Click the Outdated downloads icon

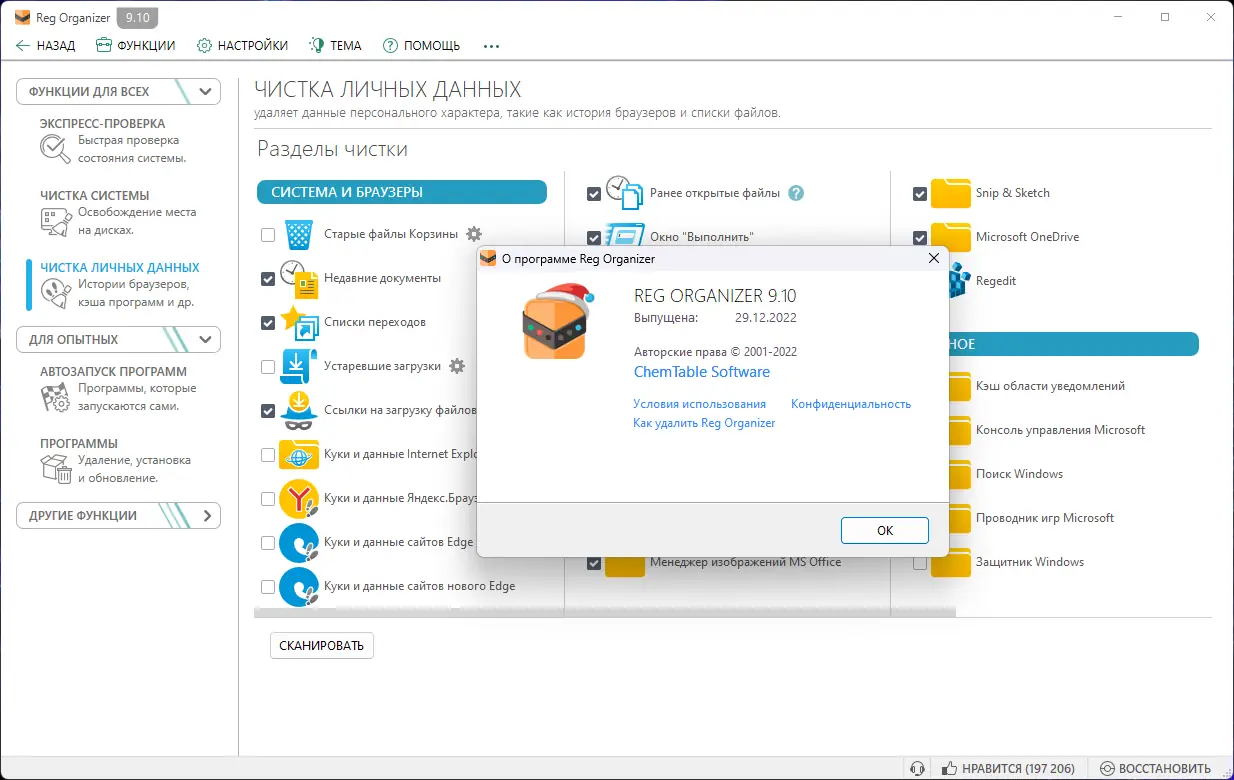click(x=299, y=367)
